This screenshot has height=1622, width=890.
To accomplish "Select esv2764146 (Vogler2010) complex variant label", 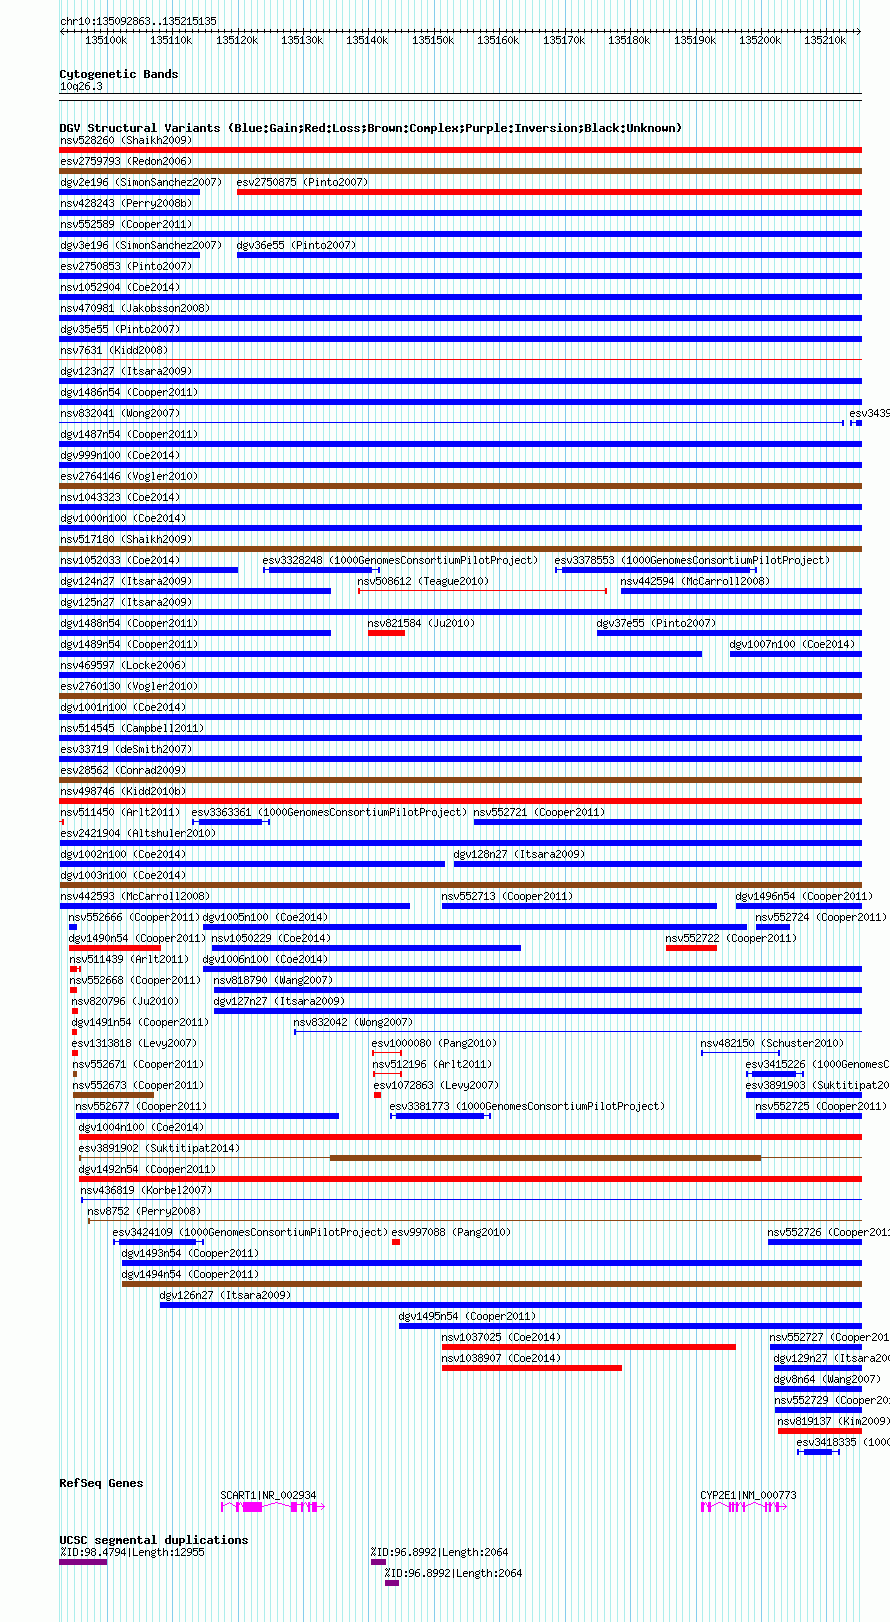I will pos(129,476).
